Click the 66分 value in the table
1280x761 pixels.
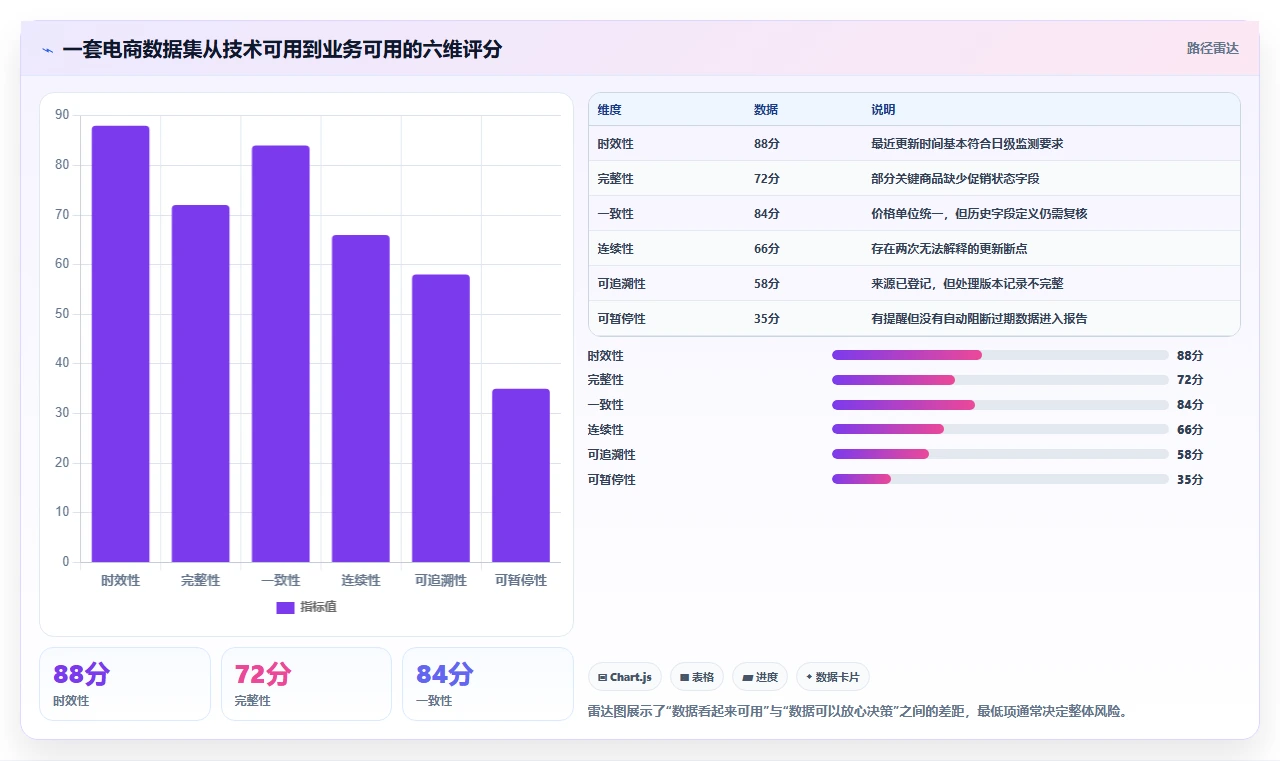point(767,248)
